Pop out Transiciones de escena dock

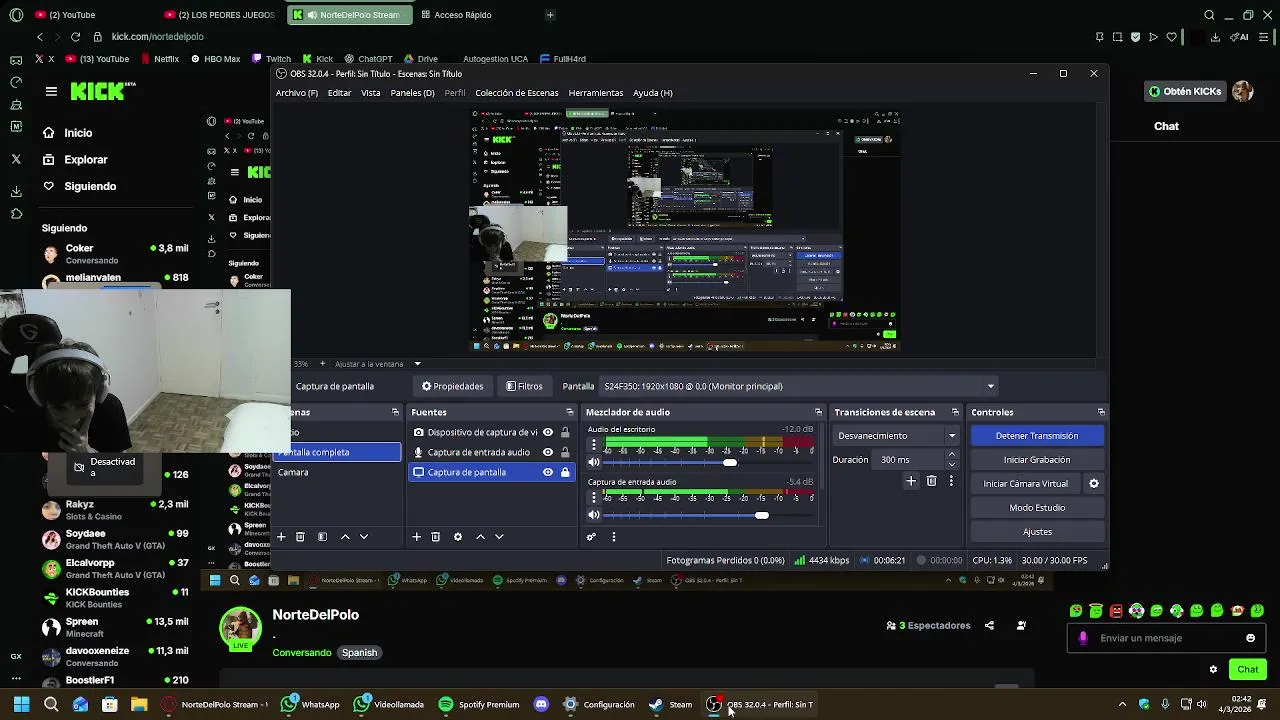point(955,412)
